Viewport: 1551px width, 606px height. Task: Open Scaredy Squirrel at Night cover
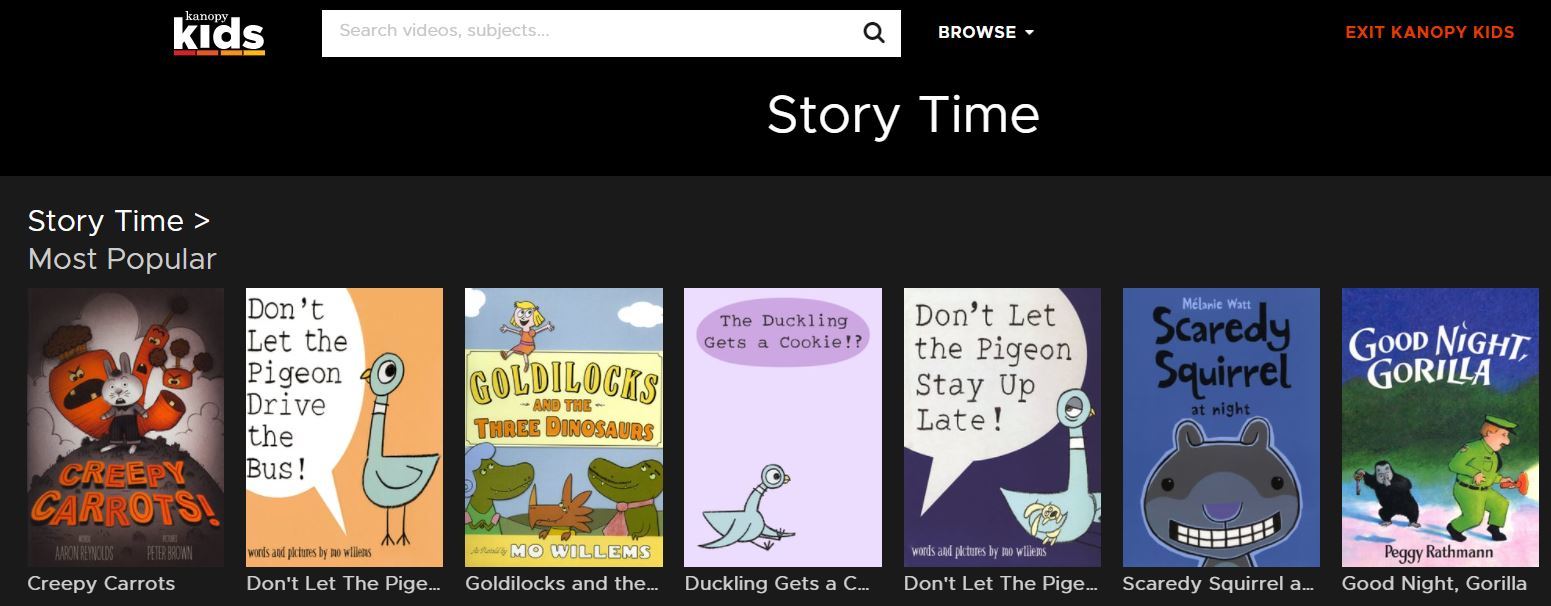click(1220, 427)
